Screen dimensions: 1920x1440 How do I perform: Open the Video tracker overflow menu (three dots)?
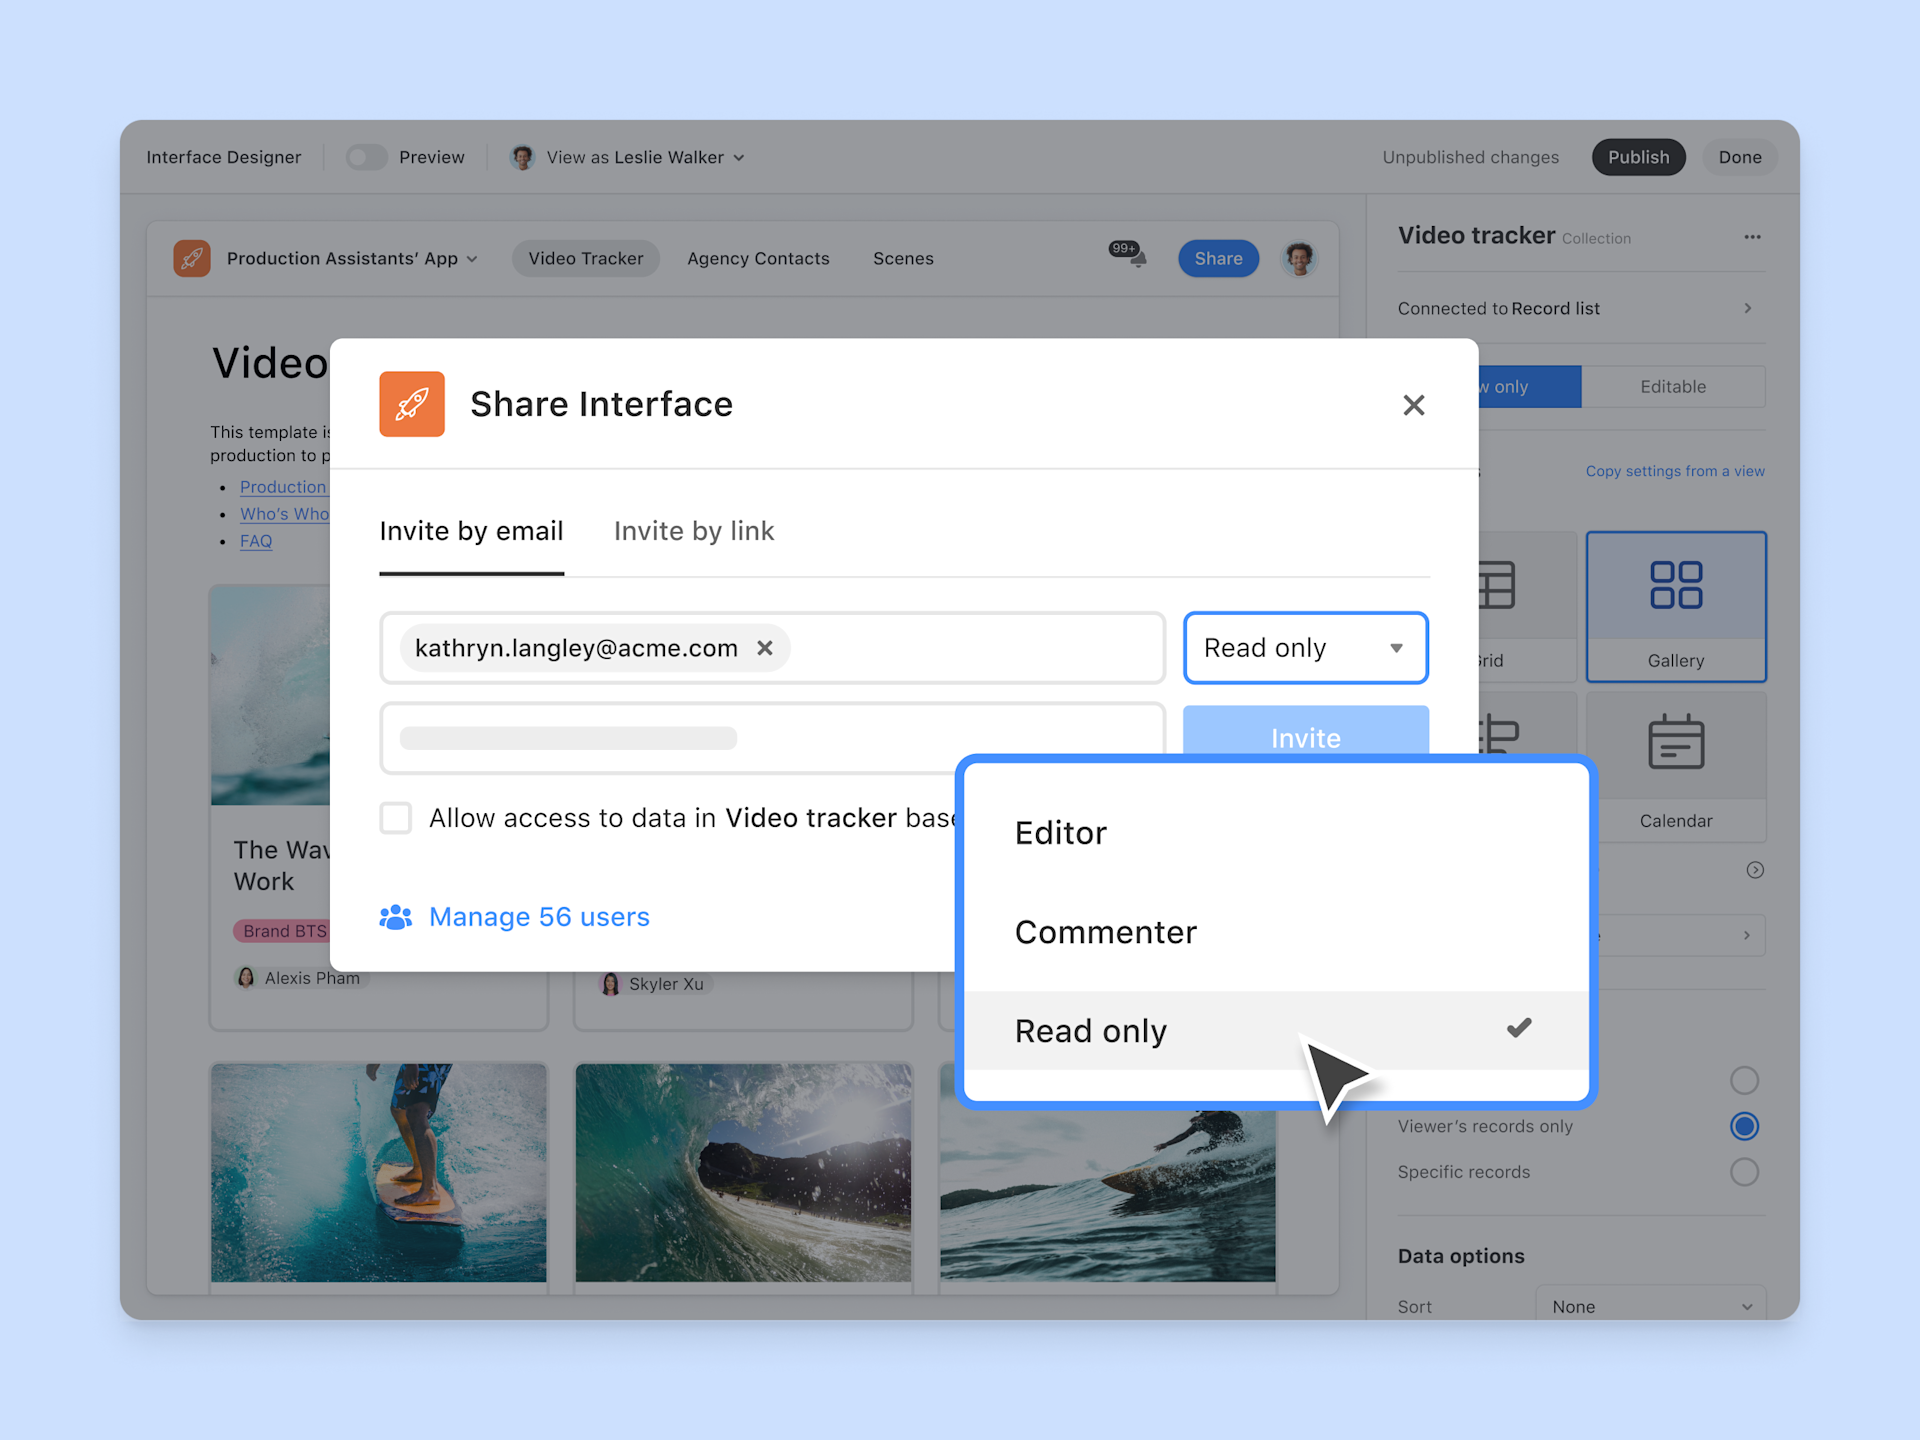(1753, 237)
